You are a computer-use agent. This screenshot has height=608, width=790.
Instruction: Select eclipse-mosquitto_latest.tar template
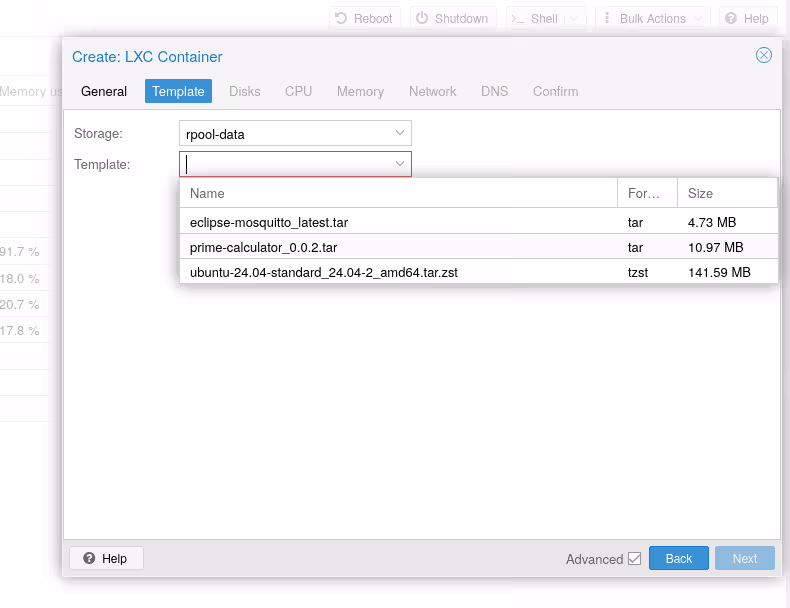pyautogui.click(x=269, y=222)
